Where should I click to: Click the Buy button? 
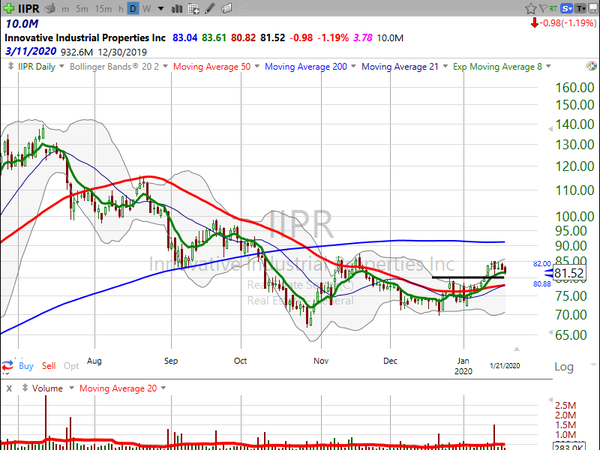click(x=26, y=366)
